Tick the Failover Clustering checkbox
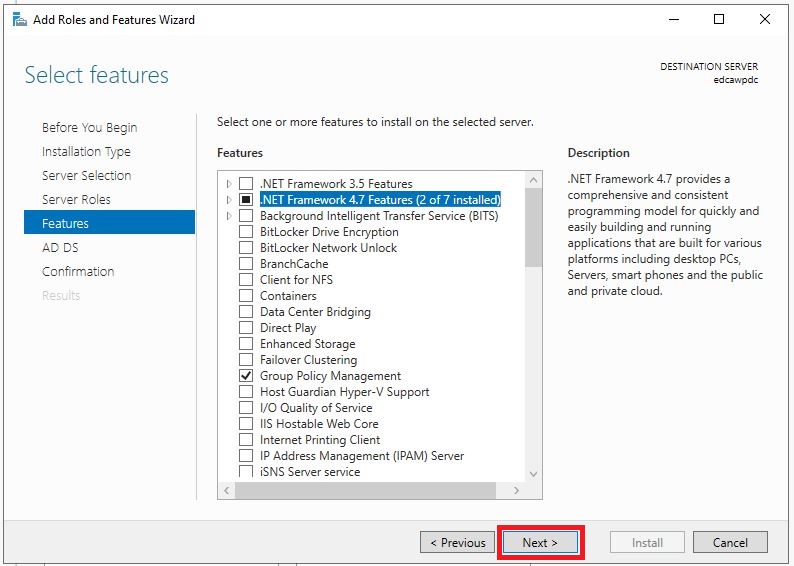This screenshot has height=566, width=794. pyautogui.click(x=246, y=360)
